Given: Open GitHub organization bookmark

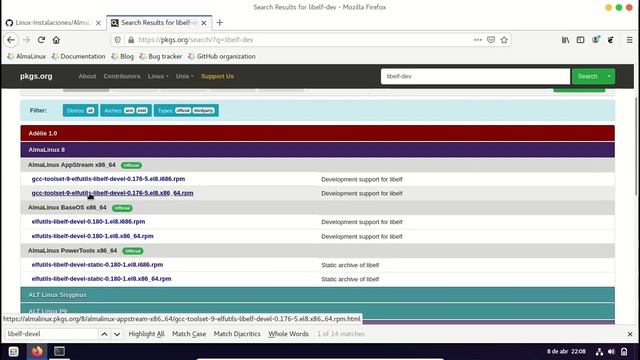Looking at the screenshot, I should (x=222, y=56).
